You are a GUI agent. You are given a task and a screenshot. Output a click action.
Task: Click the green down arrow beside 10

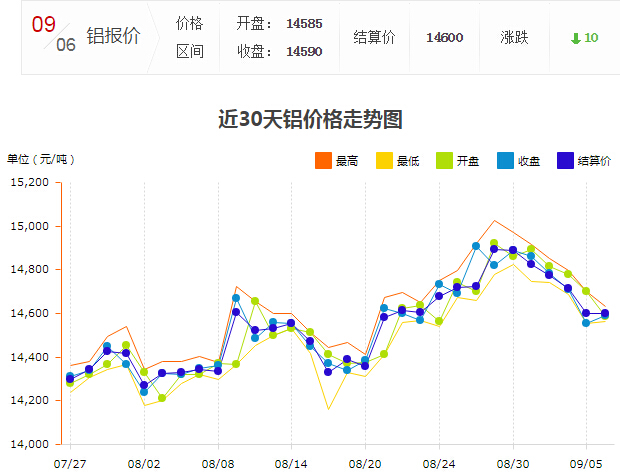(575, 38)
